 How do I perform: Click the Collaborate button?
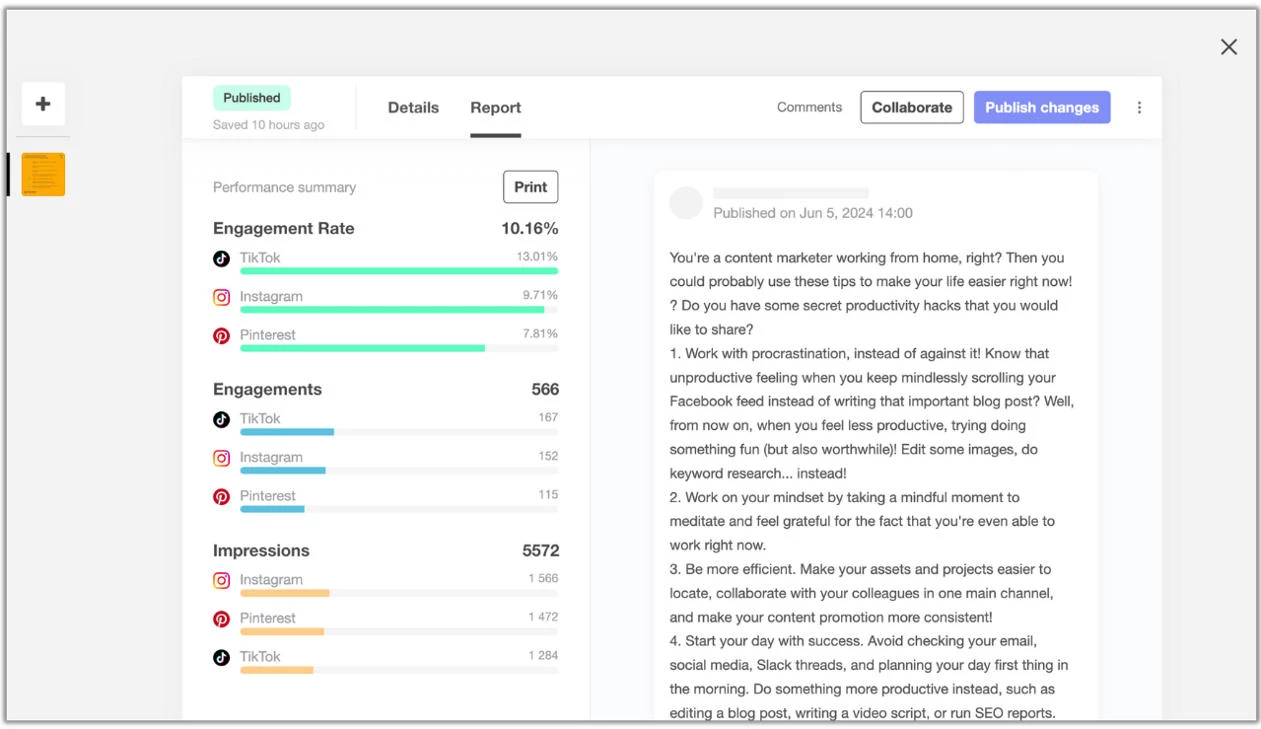coord(912,107)
